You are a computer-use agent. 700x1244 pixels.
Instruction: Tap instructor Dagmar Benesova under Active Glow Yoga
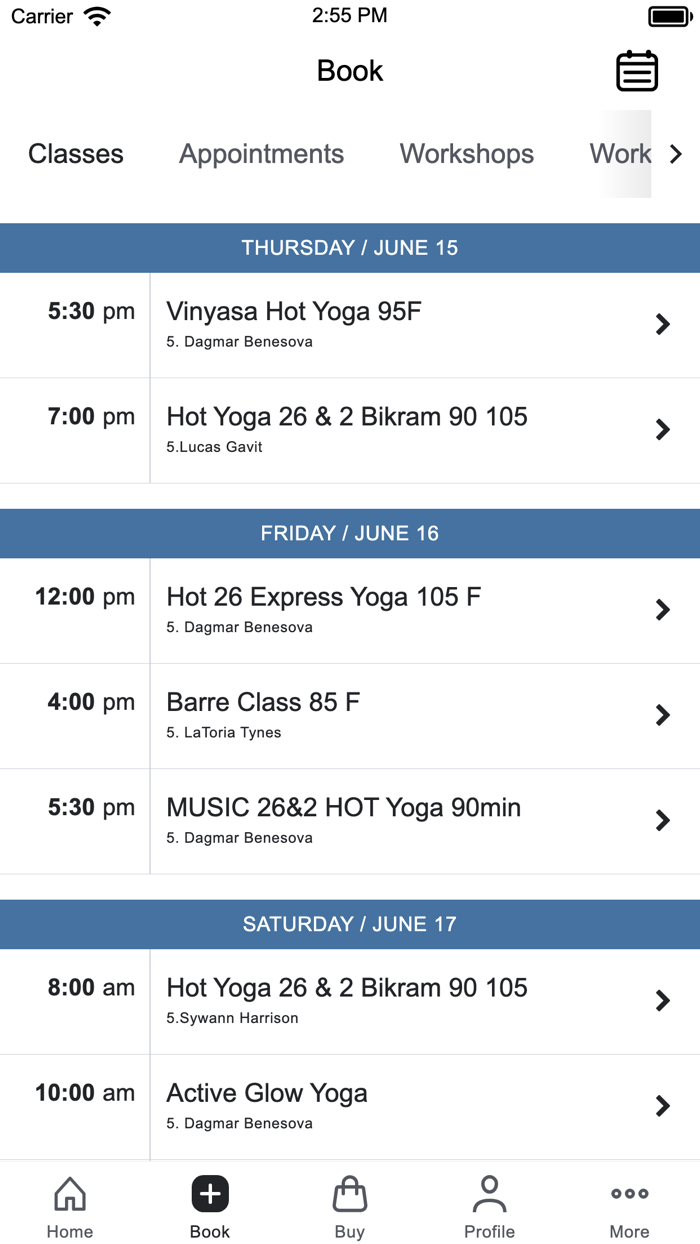click(240, 1123)
